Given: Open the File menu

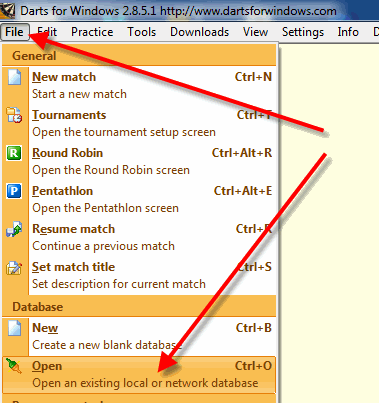Looking at the screenshot, I should (14, 32).
